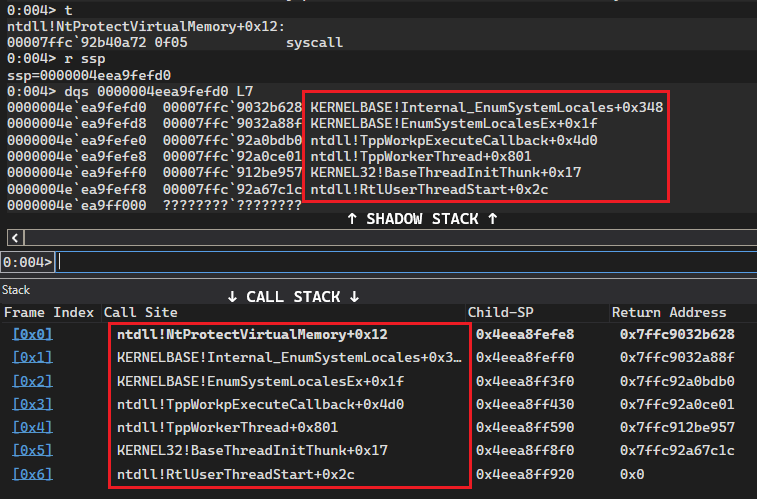The width and height of the screenshot is (757, 499).
Task: Click the unreadable ????????`???????? memory entry
Action: 232,205
